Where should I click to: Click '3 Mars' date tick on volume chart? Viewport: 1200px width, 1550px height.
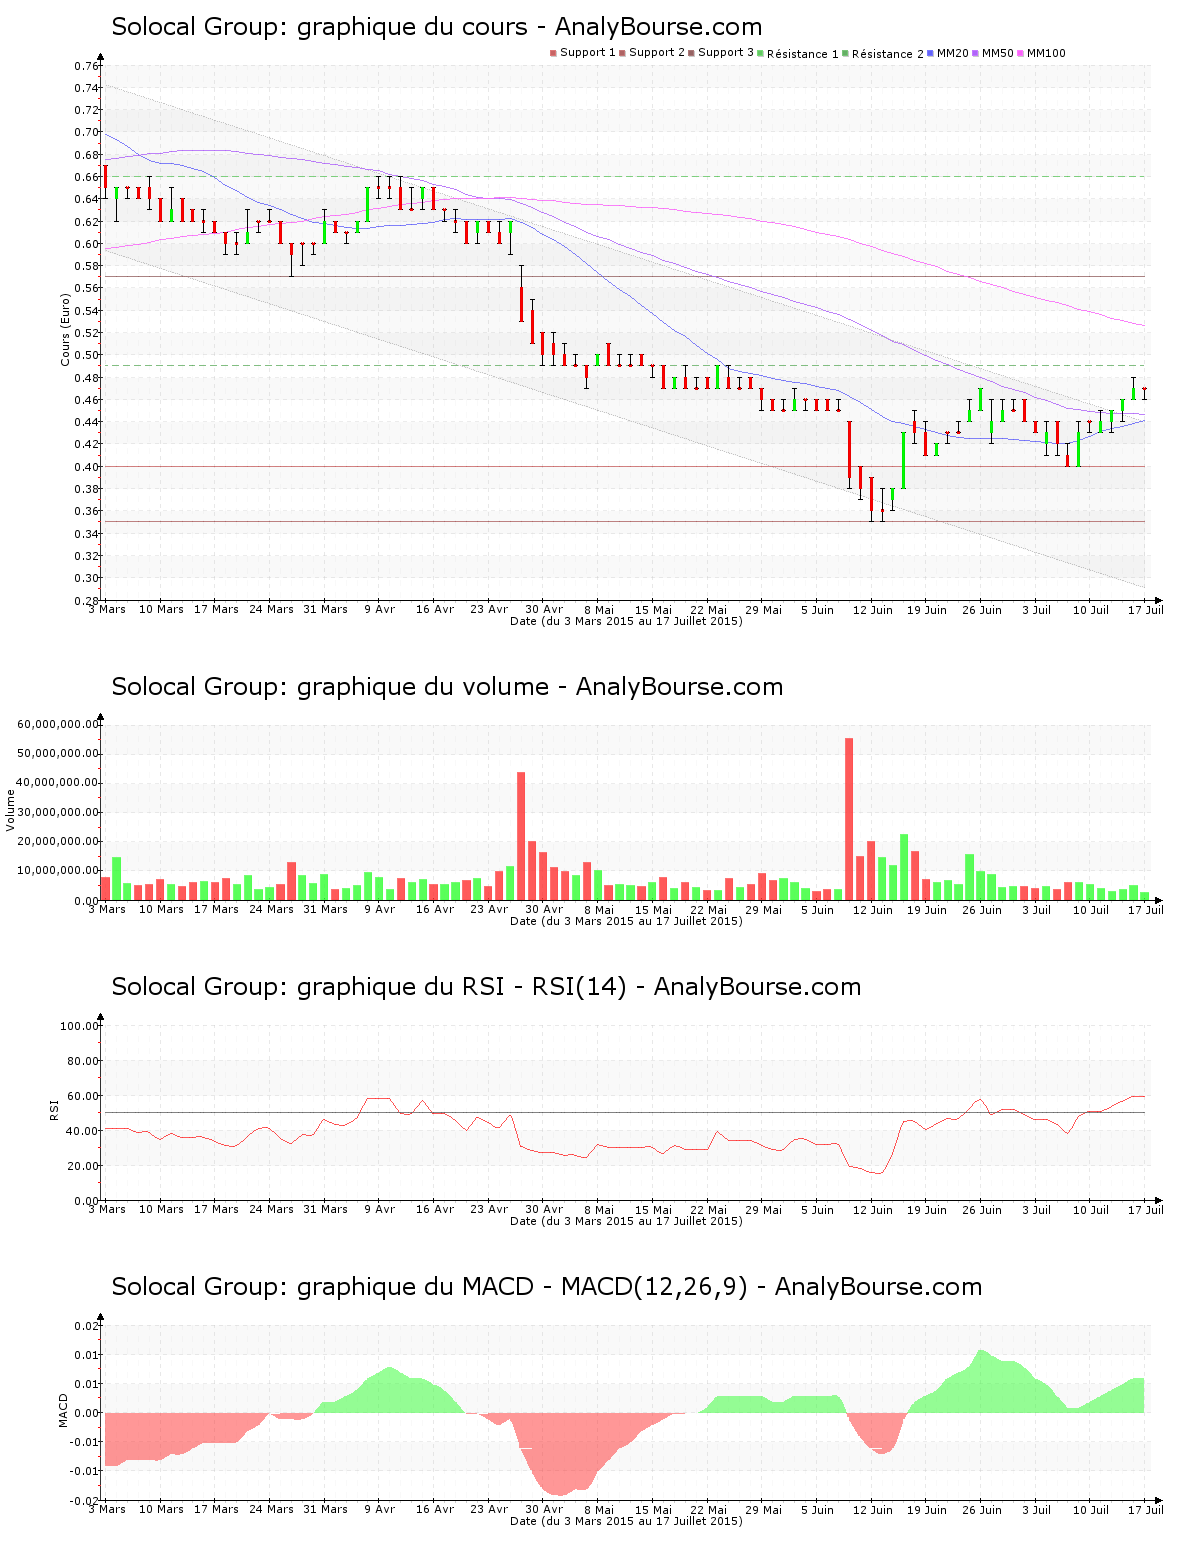click(107, 909)
